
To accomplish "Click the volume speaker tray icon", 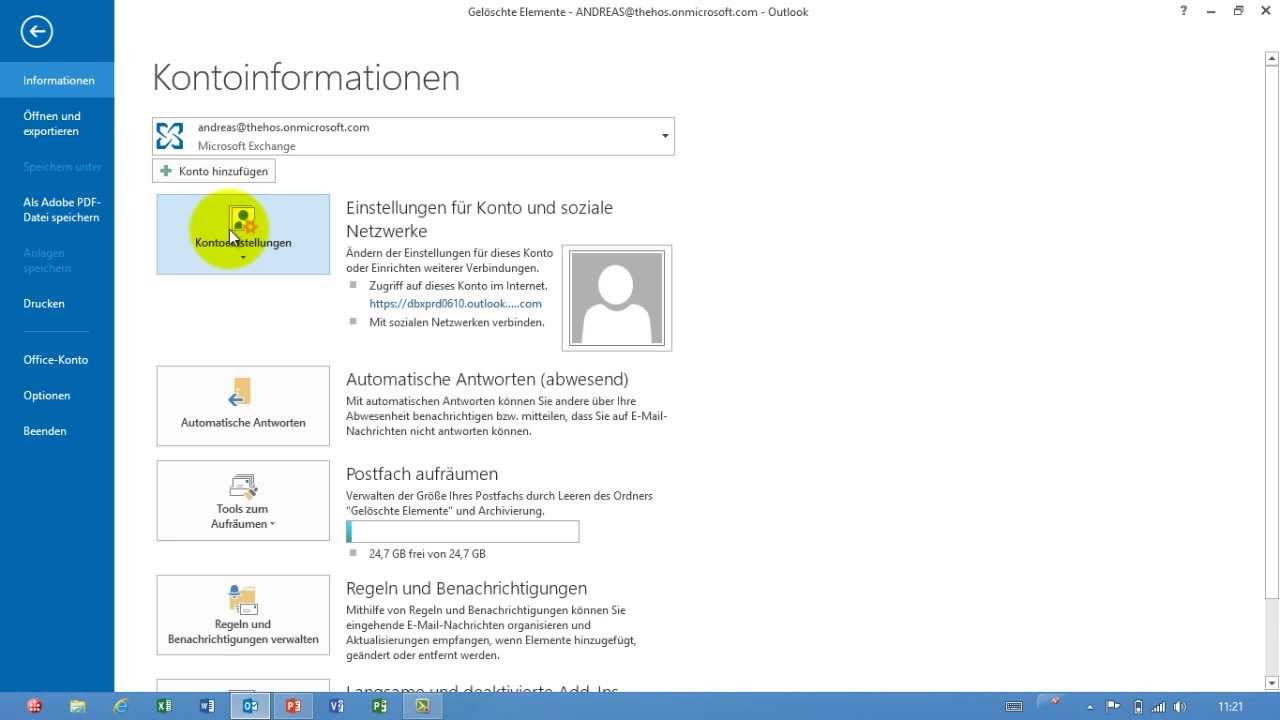I will pyautogui.click(x=1179, y=707).
